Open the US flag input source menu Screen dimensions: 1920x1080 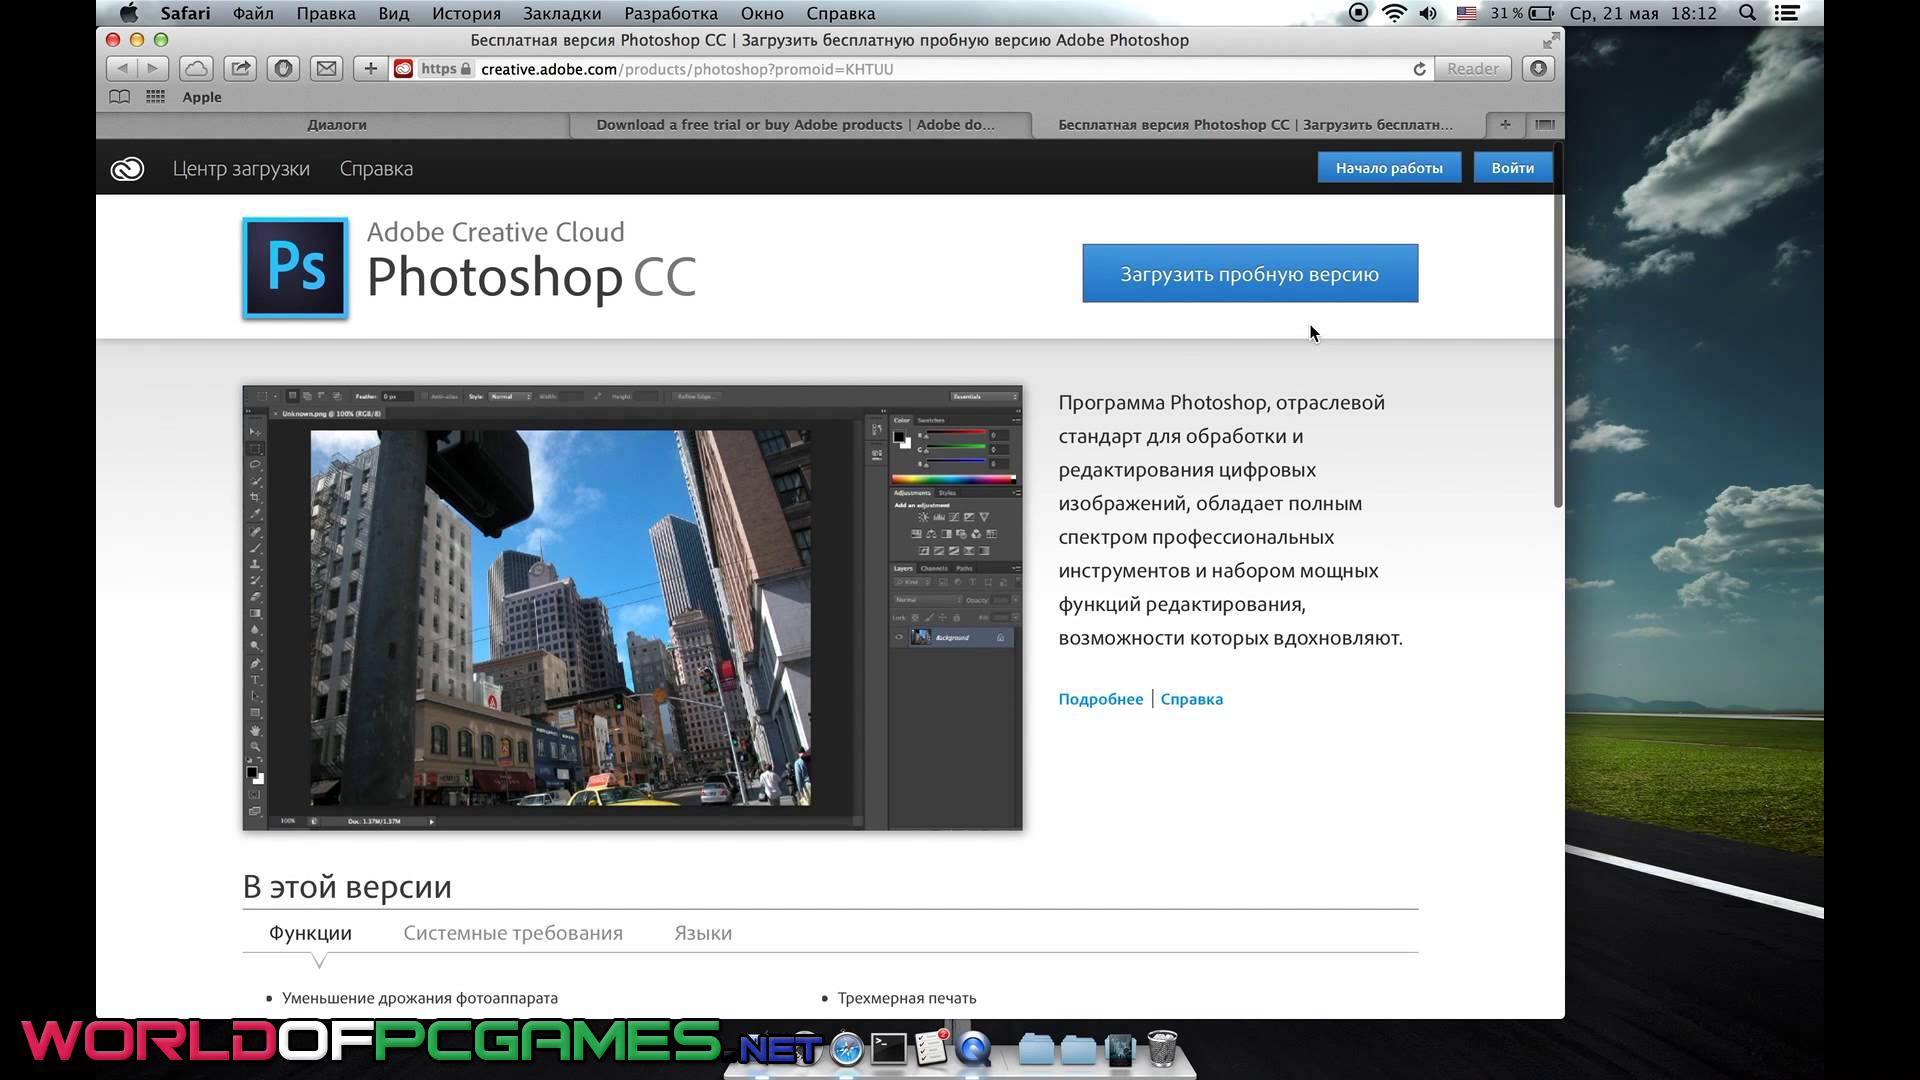[x=1466, y=13]
